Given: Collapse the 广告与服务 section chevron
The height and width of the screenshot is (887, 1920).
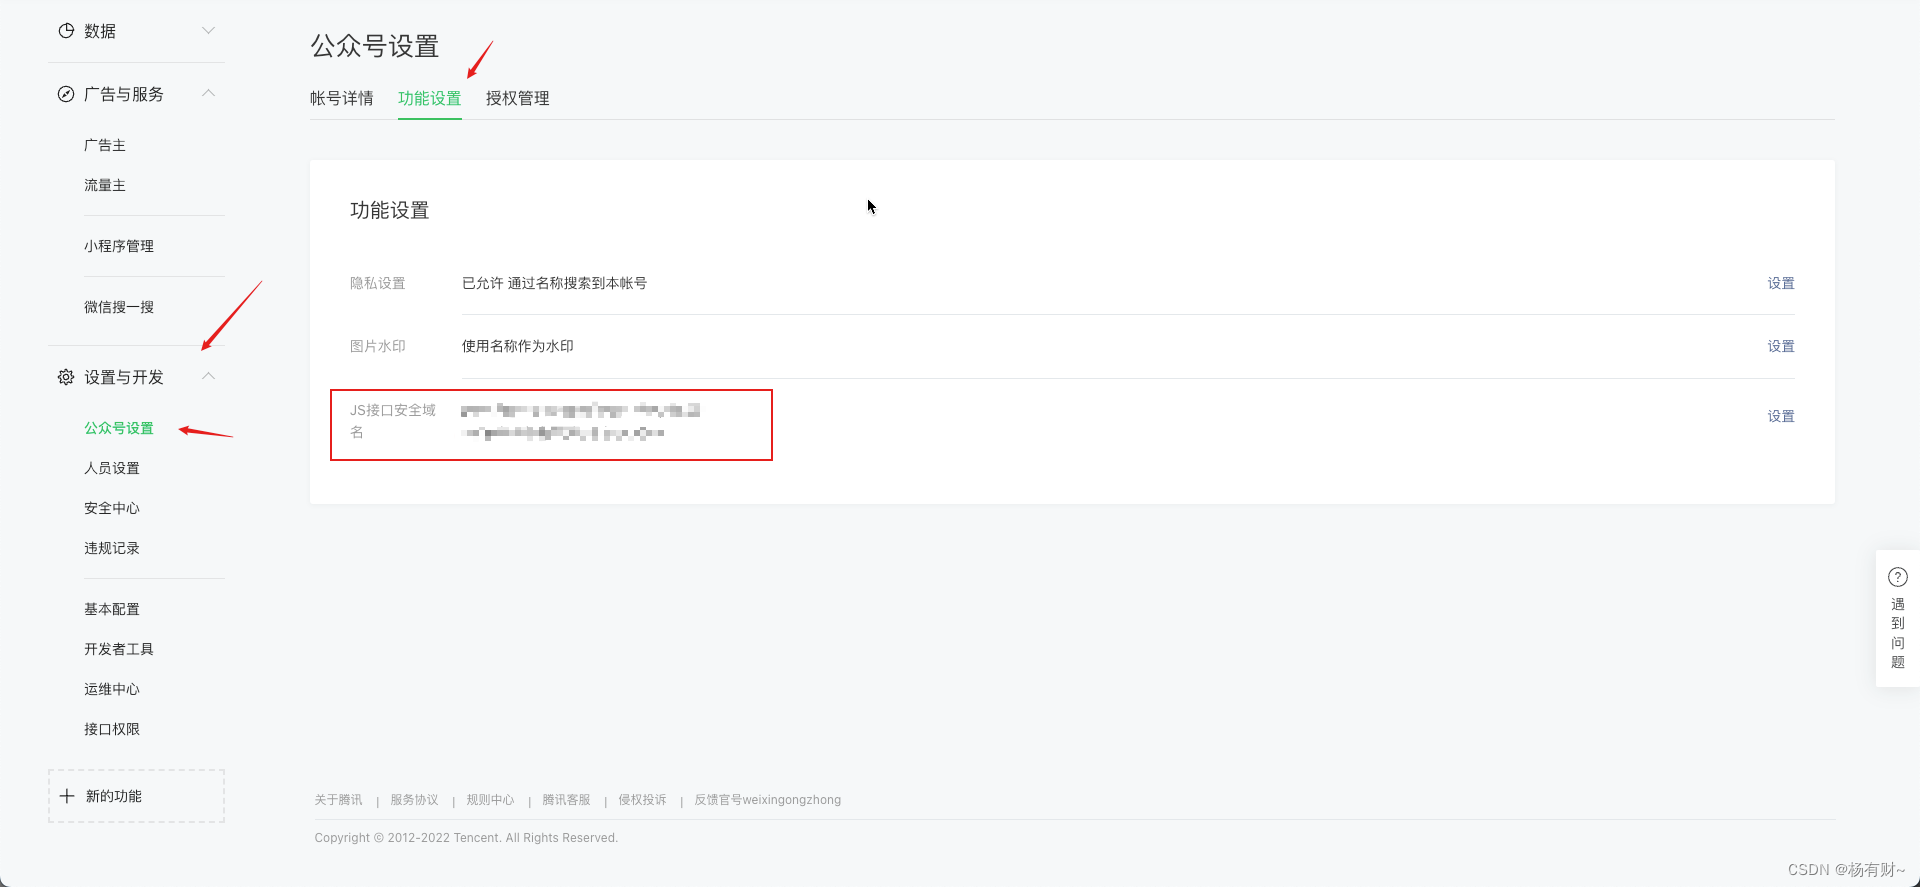Looking at the screenshot, I should point(208,93).
